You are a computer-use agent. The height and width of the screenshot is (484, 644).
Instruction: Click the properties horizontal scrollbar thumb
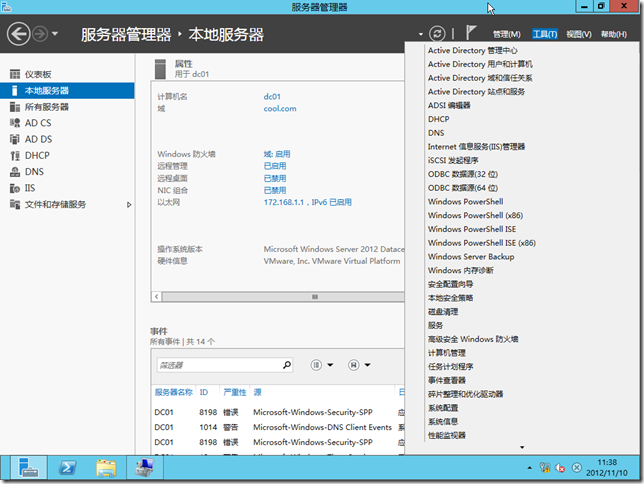point(283,297)
